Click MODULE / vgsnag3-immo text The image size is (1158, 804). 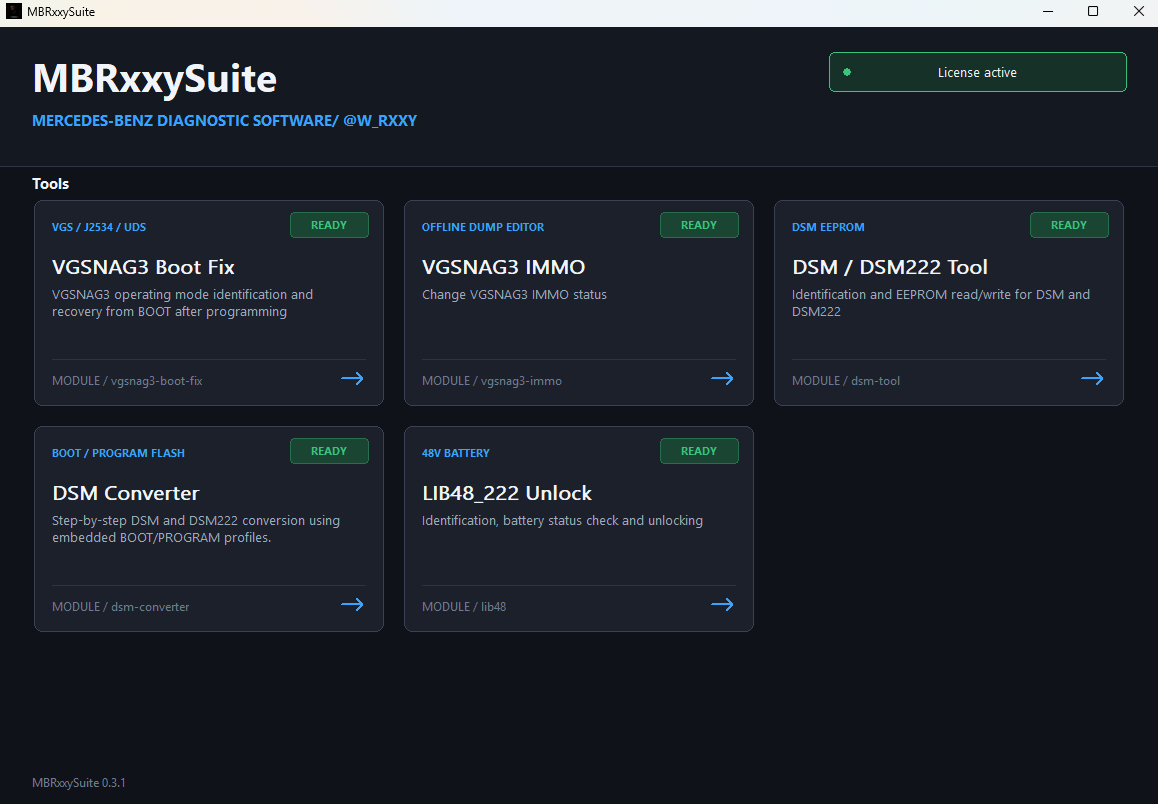coord(492,381)
